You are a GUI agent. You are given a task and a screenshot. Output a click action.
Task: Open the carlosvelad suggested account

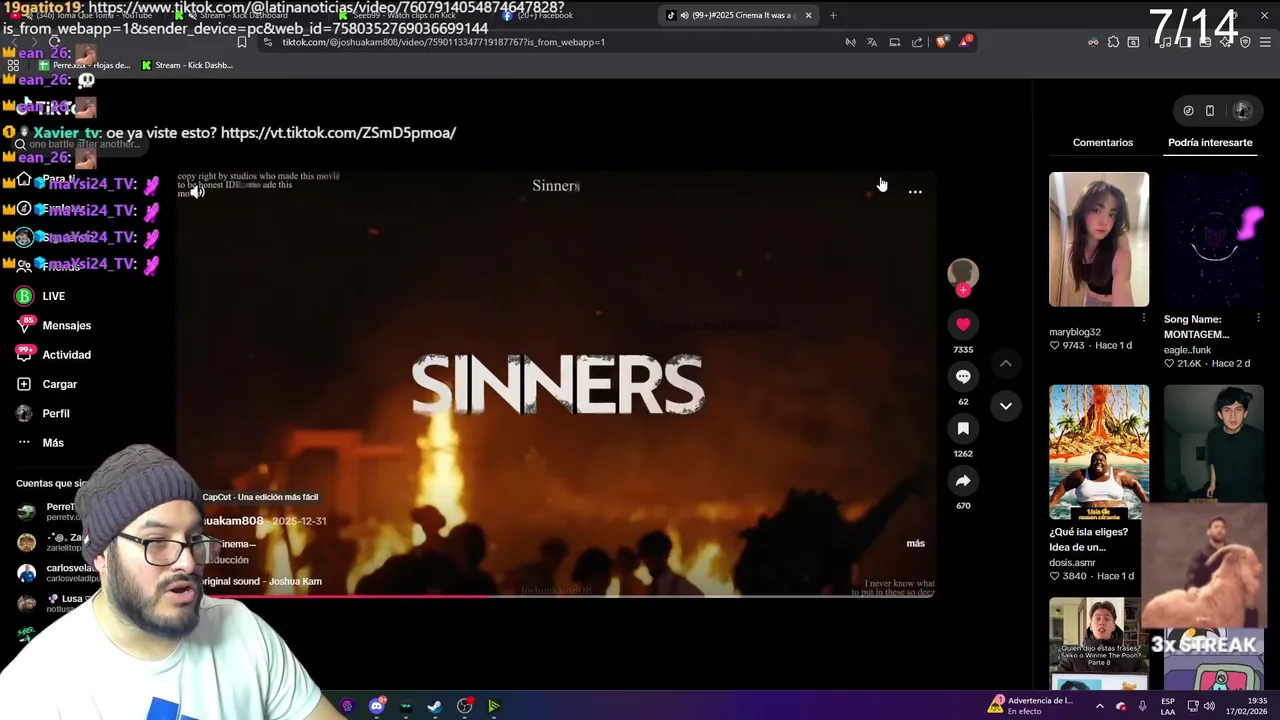click(x=60, y=572)
